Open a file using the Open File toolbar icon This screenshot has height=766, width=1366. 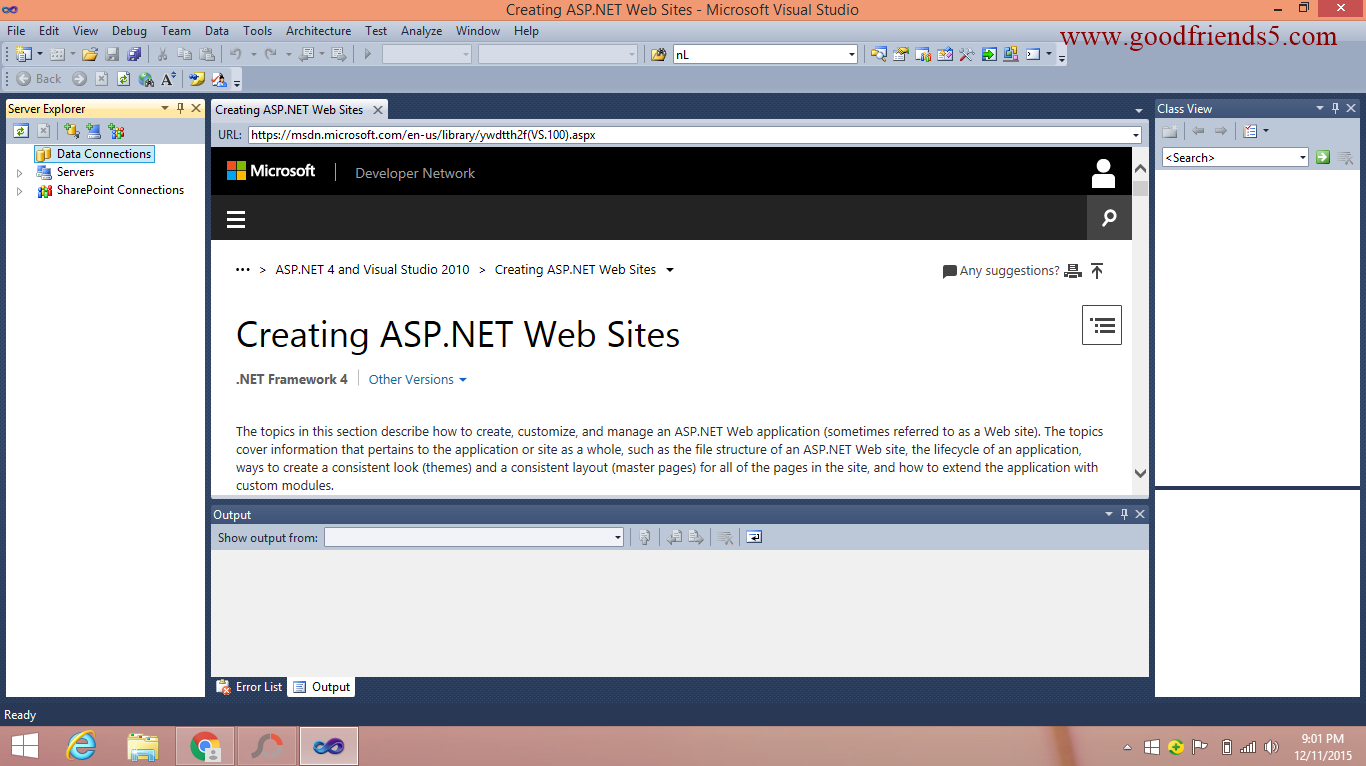coord(88,53)
